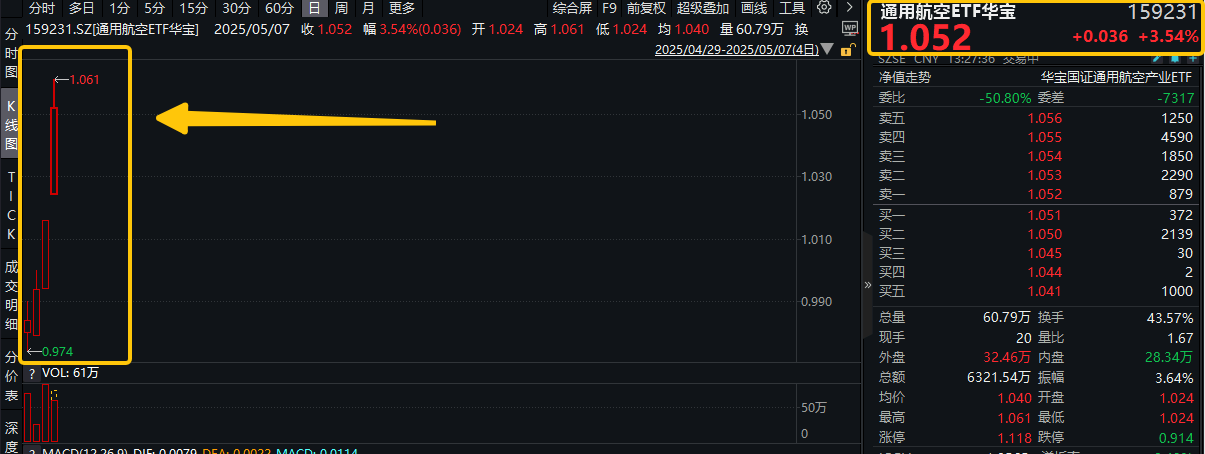Collapse right quote panel using double-chevron
The image size is (1205, 454).
coord(868,285)
